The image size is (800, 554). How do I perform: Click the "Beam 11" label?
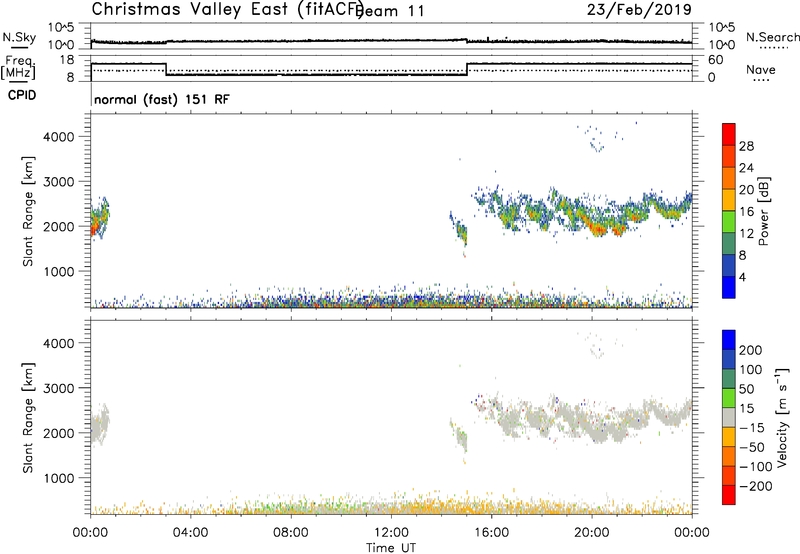coord(392,11)
